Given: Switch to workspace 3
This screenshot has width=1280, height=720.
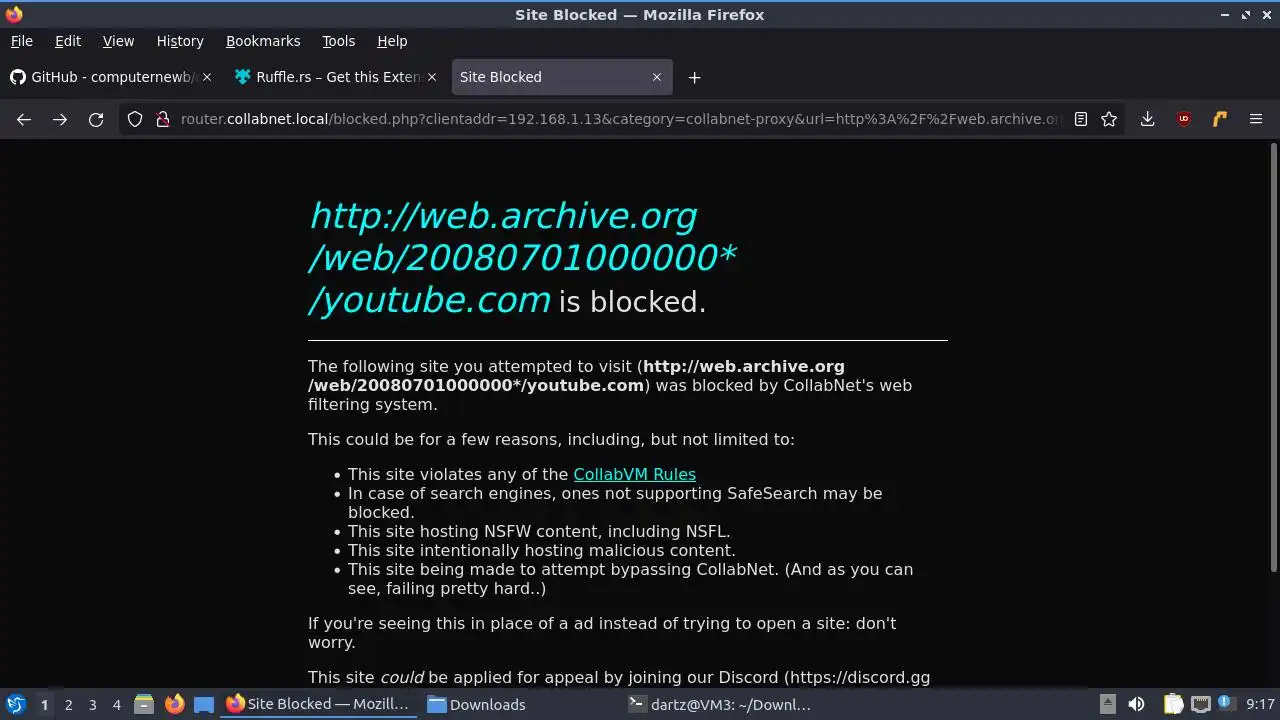Looking at the screenshot, I should click(x=92, y=704).
